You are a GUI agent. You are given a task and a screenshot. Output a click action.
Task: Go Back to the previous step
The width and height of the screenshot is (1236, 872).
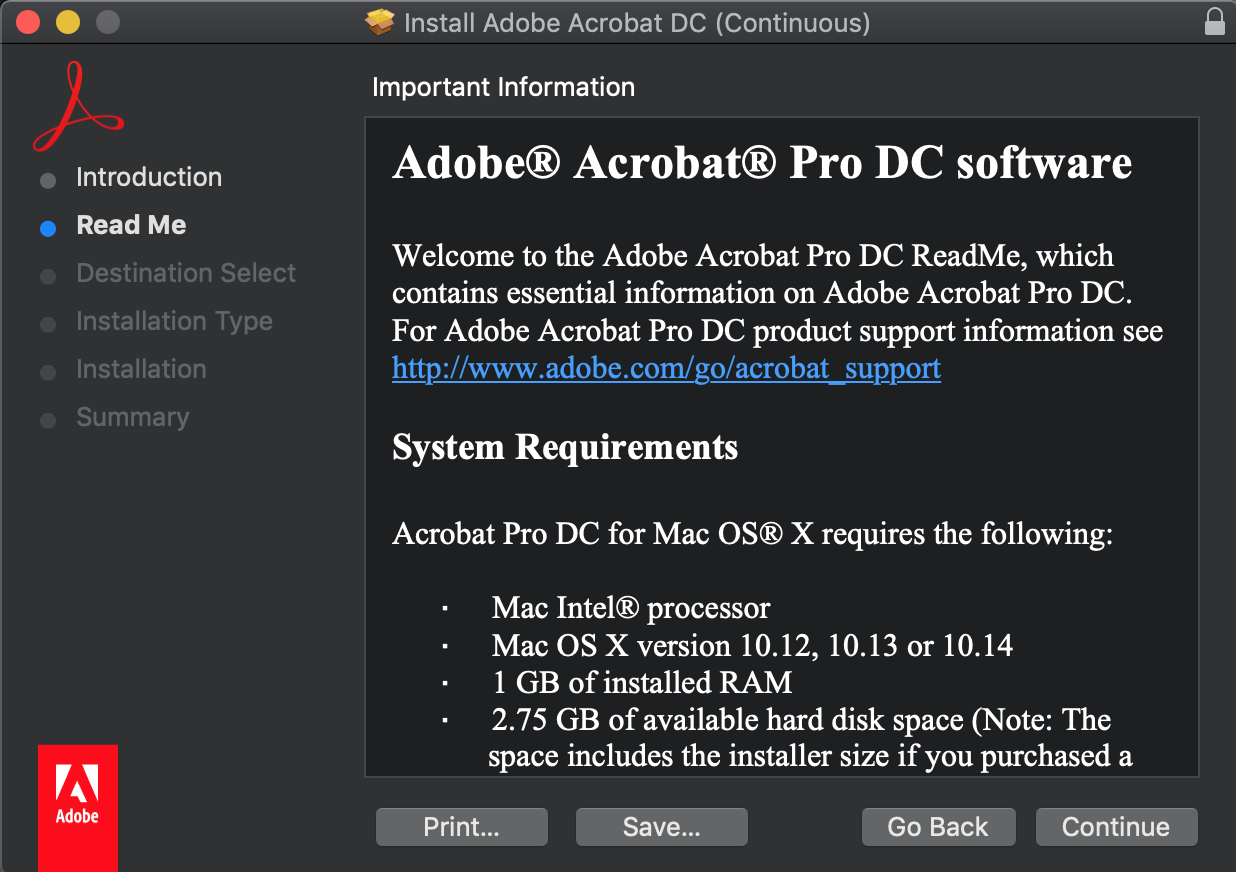[x=938, y=827]
